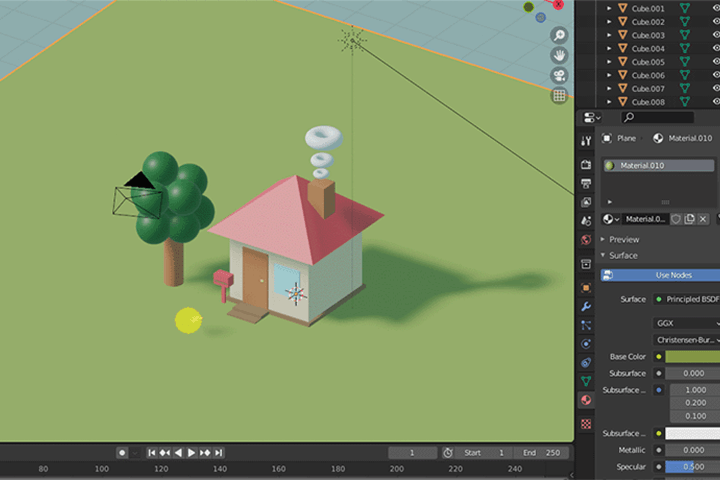Expand the Cube.008 outliner row
The image size is (720, 480).
tap(609, 102)
